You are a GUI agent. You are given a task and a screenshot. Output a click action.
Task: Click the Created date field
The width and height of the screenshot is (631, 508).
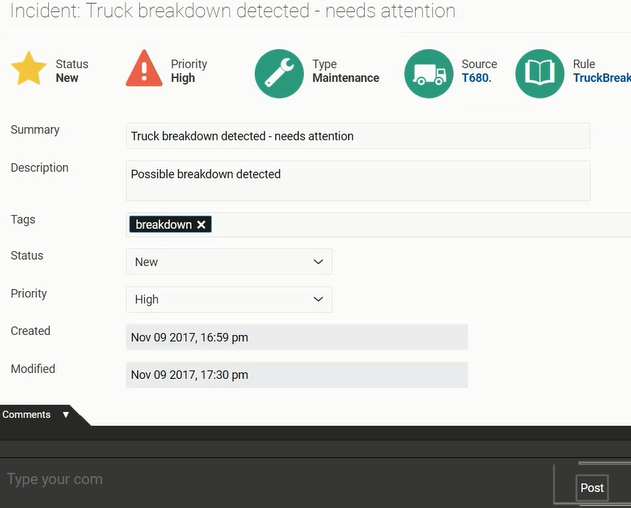tap(297, 337)
